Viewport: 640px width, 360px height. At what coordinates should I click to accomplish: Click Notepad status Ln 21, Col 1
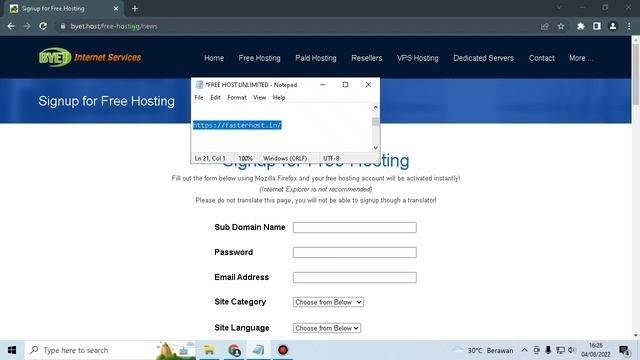click(210, 158)
